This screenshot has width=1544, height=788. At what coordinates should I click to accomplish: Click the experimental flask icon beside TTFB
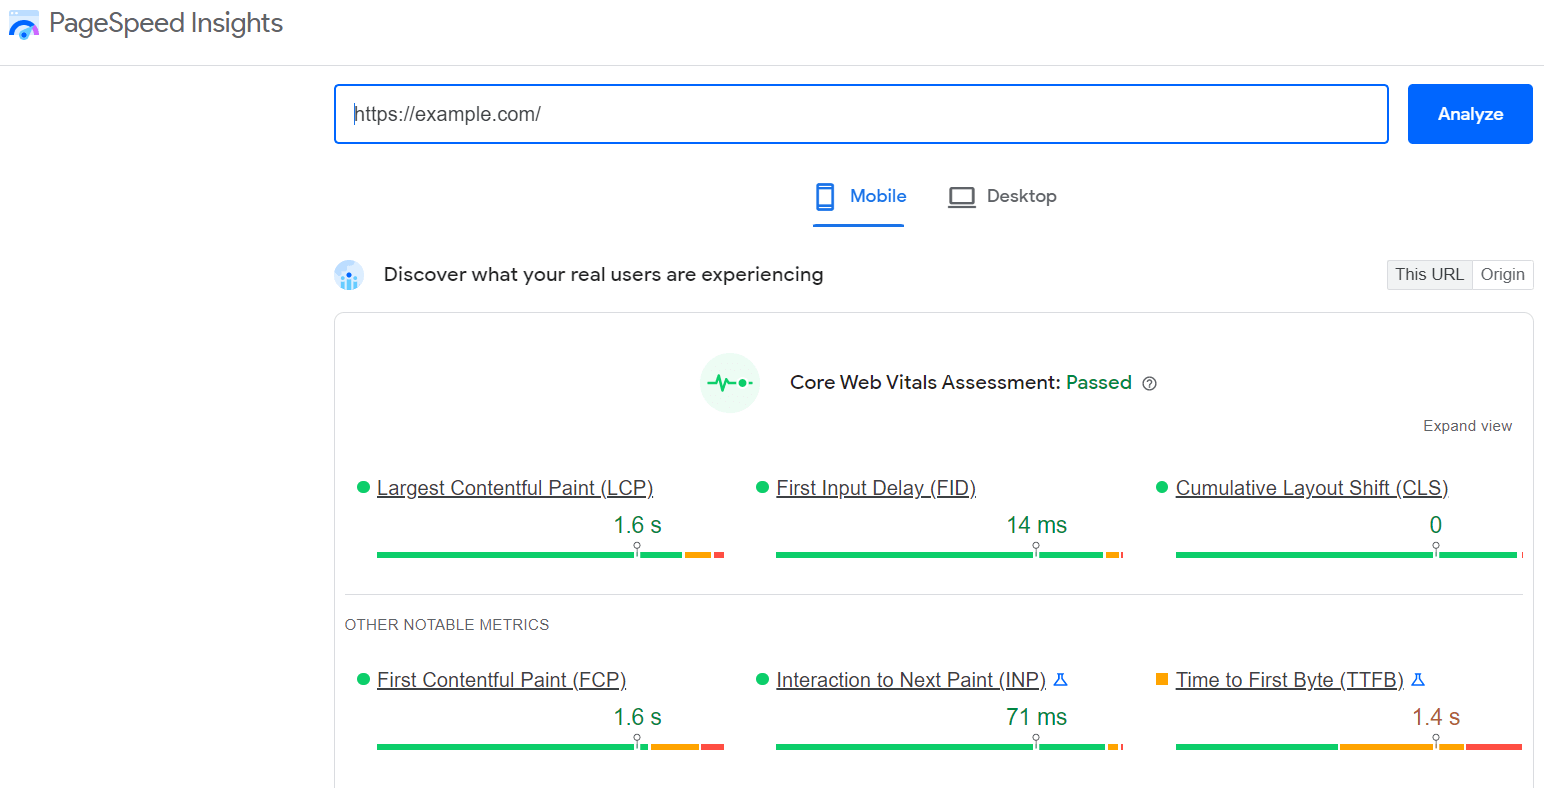click(1418, 679)
